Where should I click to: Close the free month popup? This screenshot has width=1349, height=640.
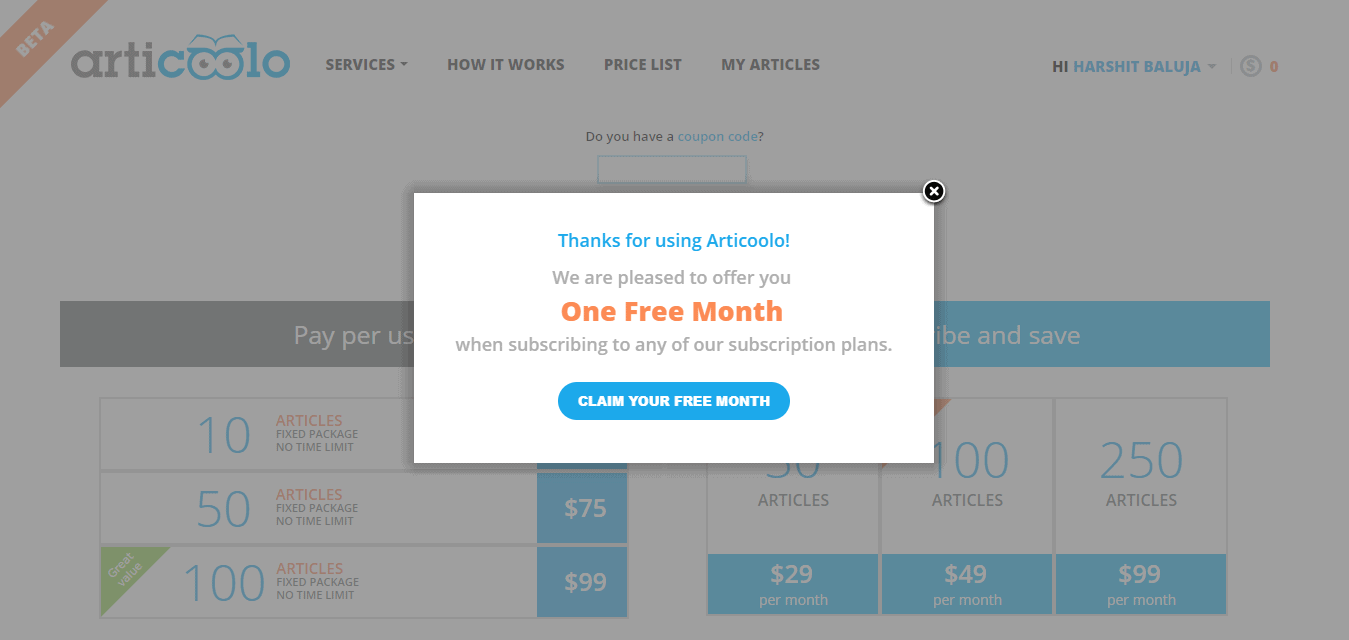(933, 191)
